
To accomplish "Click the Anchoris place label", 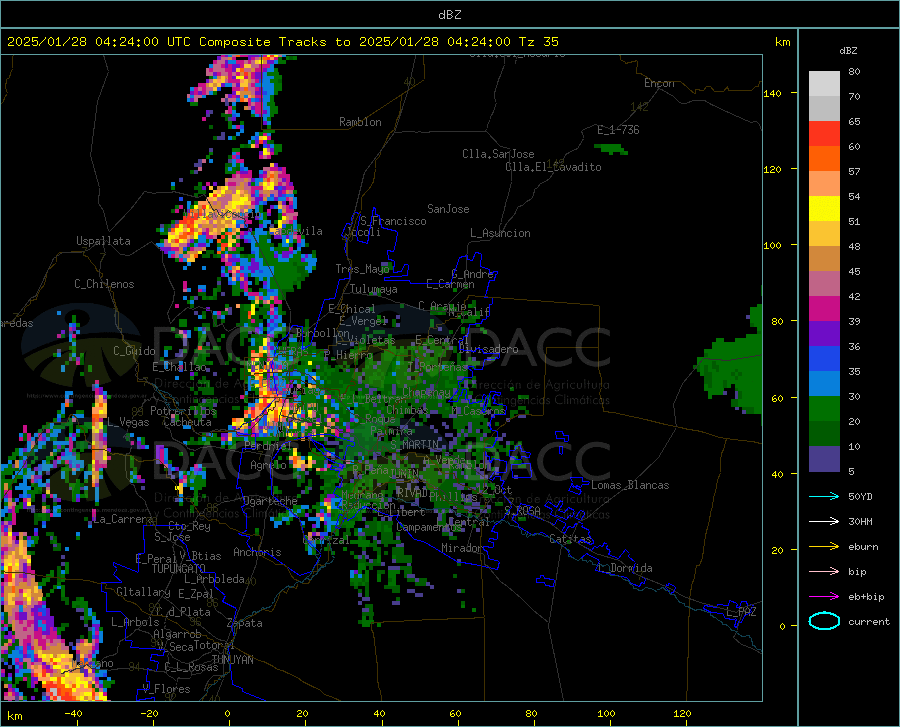I will pos(257,553).
